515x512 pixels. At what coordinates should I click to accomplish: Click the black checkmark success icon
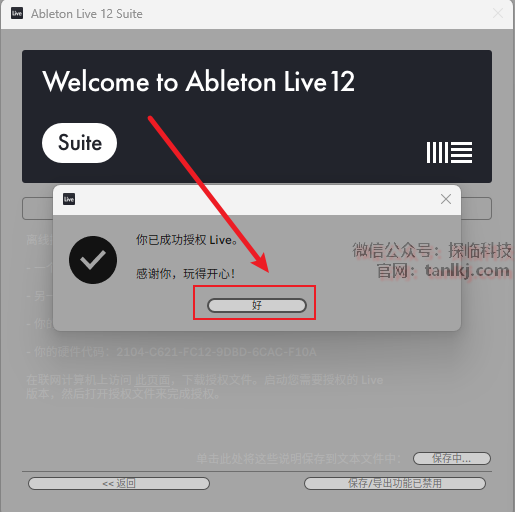(x=93, y=260)
